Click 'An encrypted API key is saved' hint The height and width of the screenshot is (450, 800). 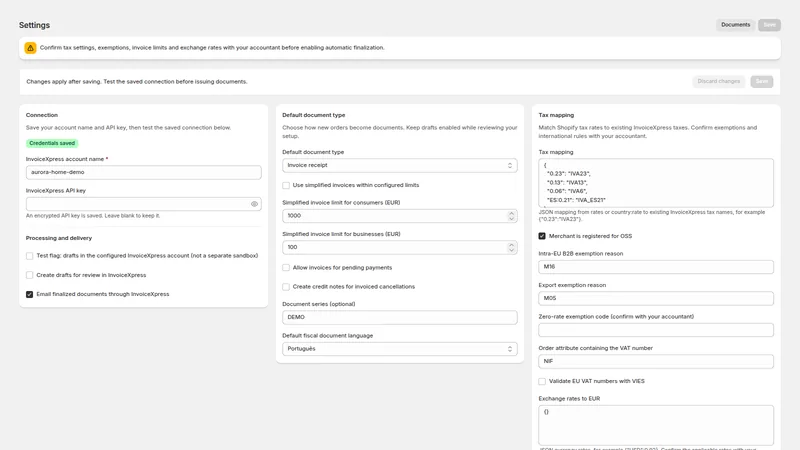click(x=93, y=216)
